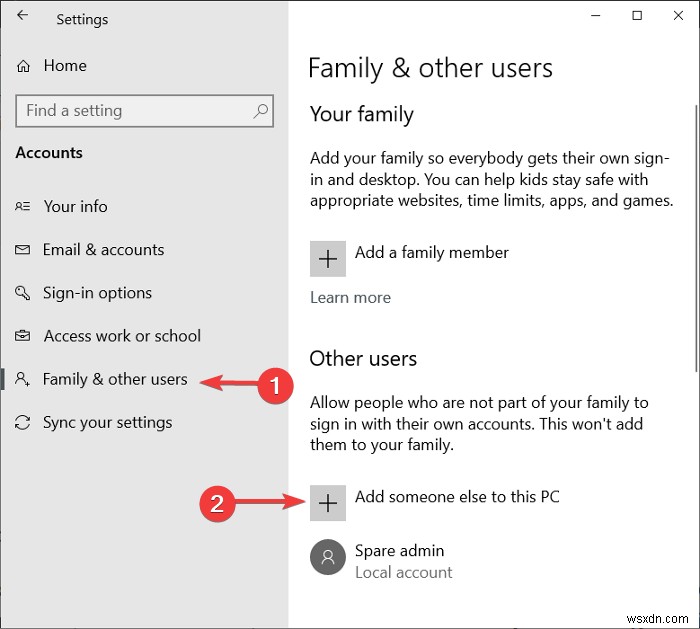
Task: Click Add a family member label
Action: tap(432, 253)
